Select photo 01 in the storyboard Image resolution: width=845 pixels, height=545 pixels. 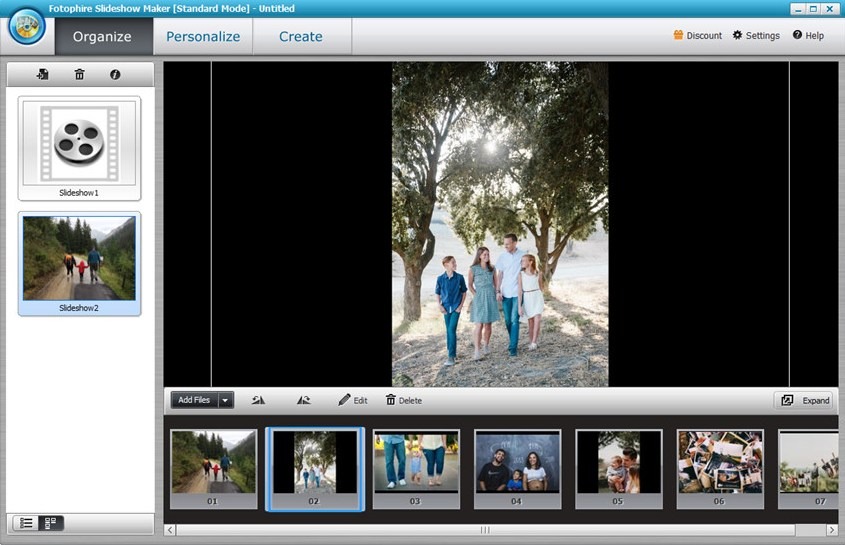213,469
